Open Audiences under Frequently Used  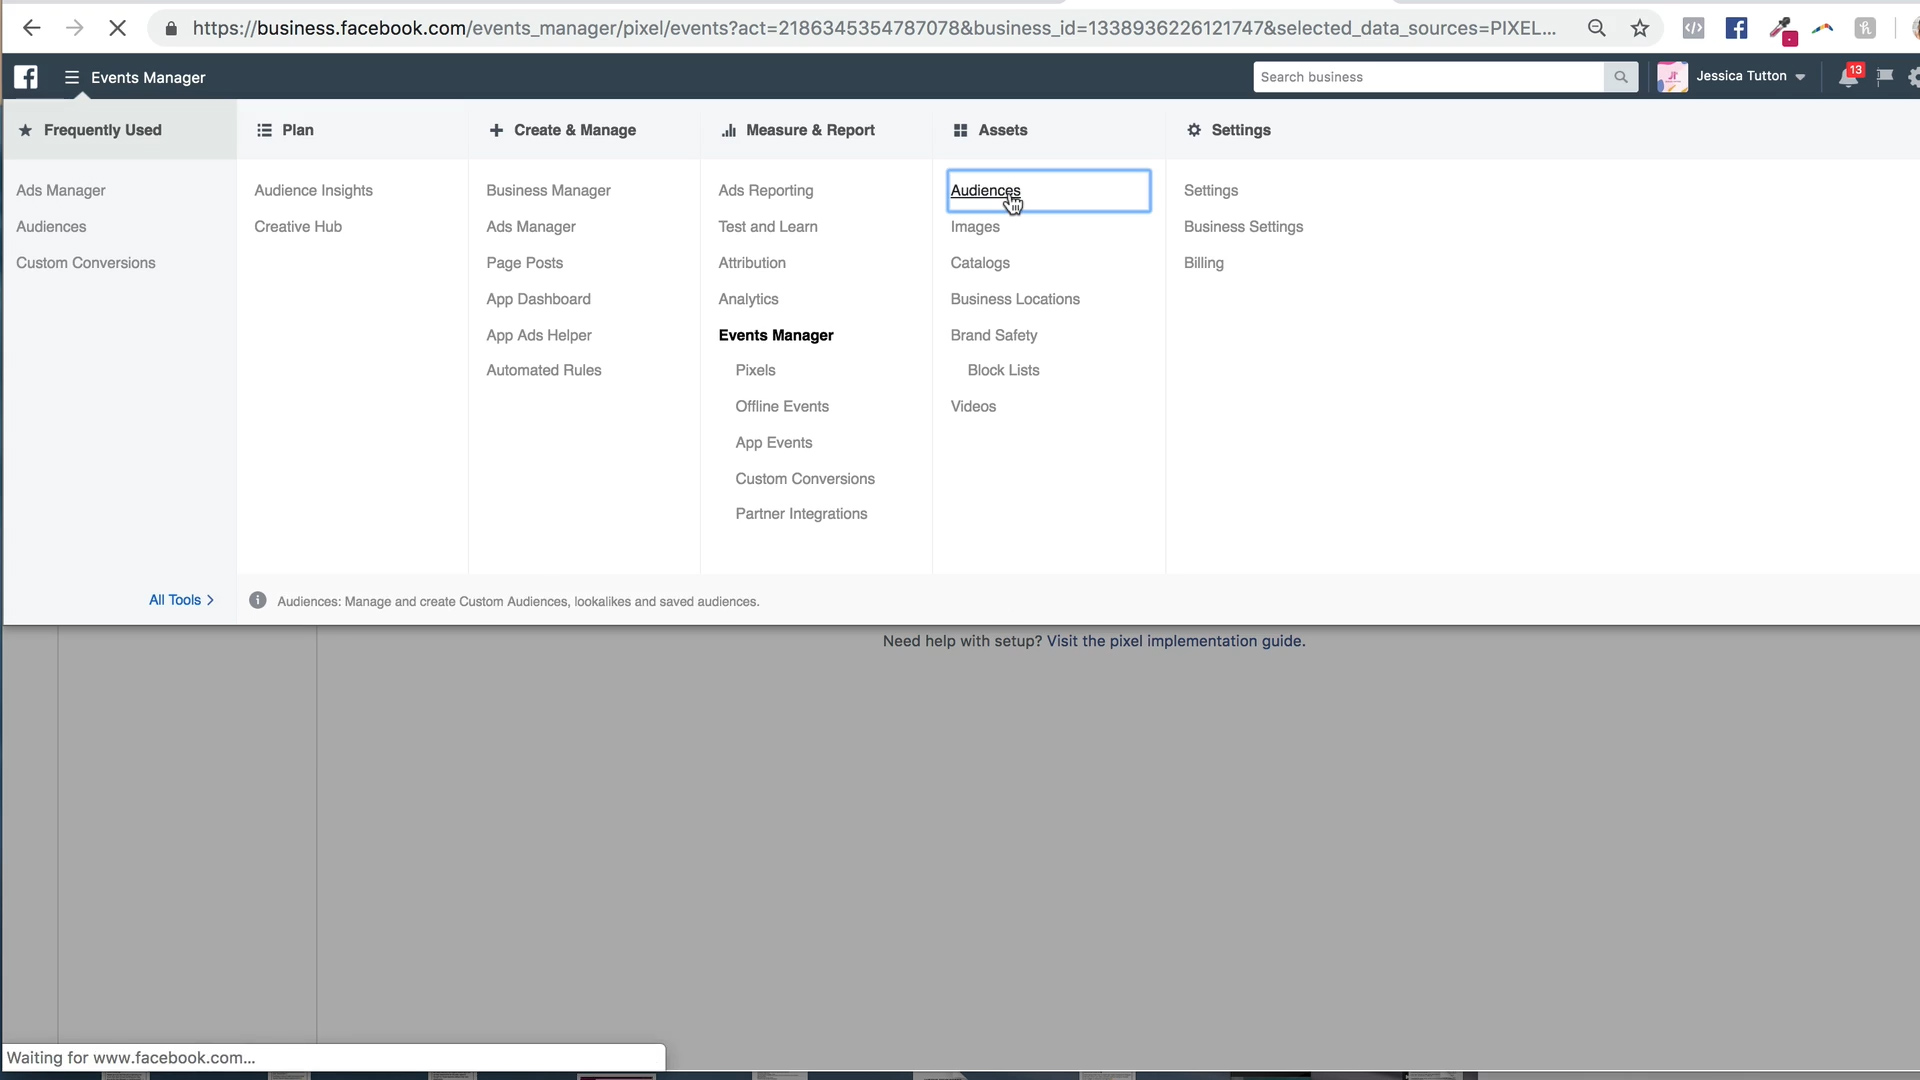click(51, 227)
